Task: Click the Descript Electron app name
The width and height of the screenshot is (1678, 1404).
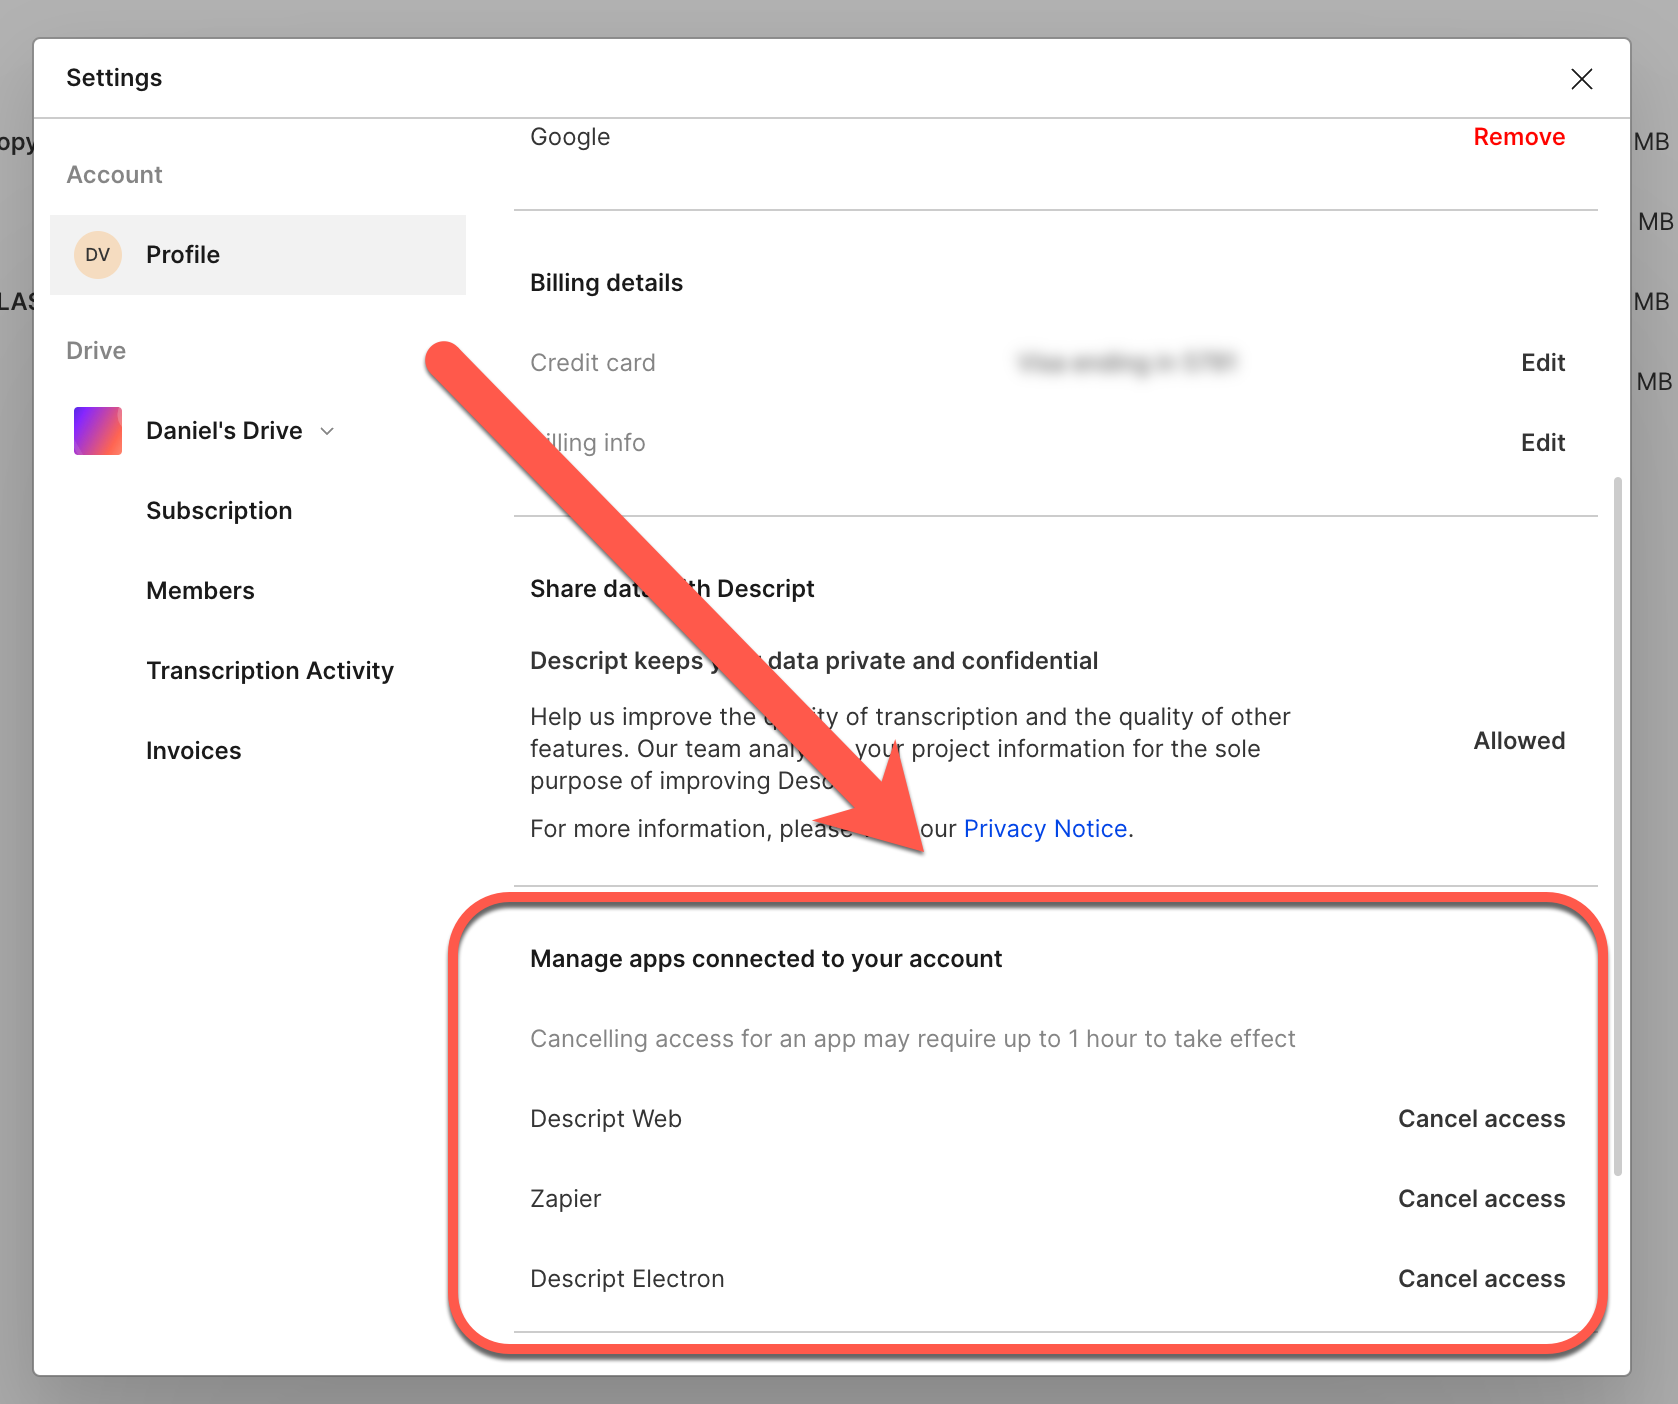Action: pos(627,1279)
